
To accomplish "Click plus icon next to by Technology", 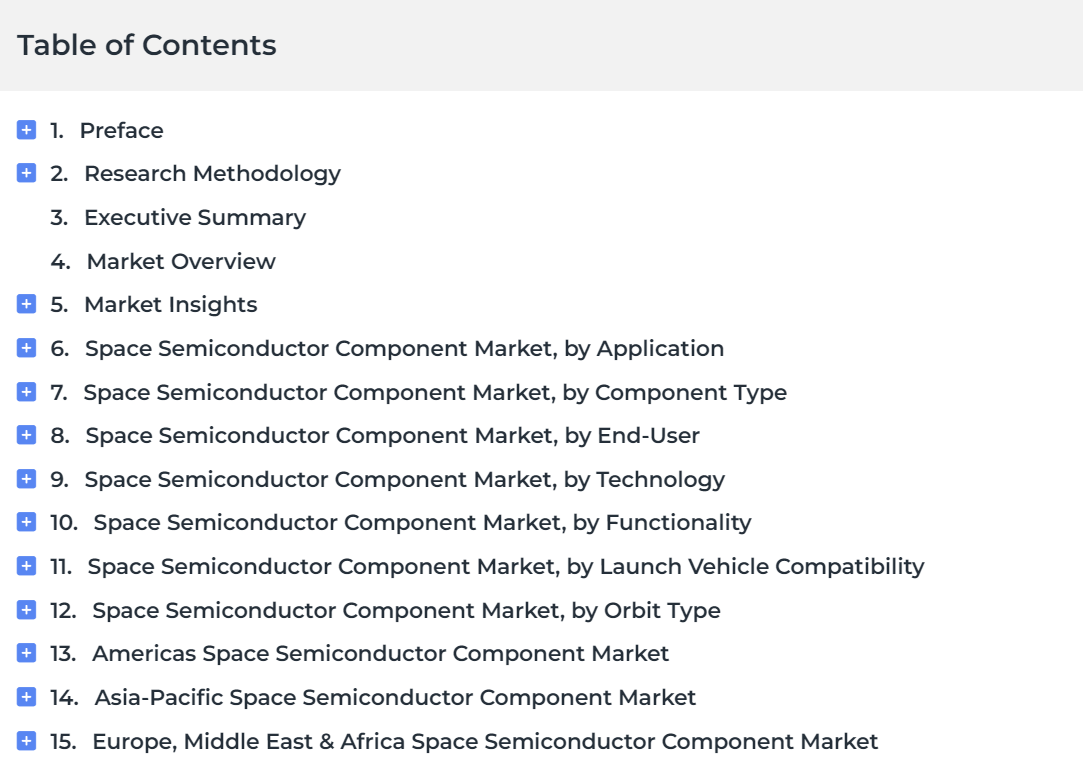I will pos(26,479).
